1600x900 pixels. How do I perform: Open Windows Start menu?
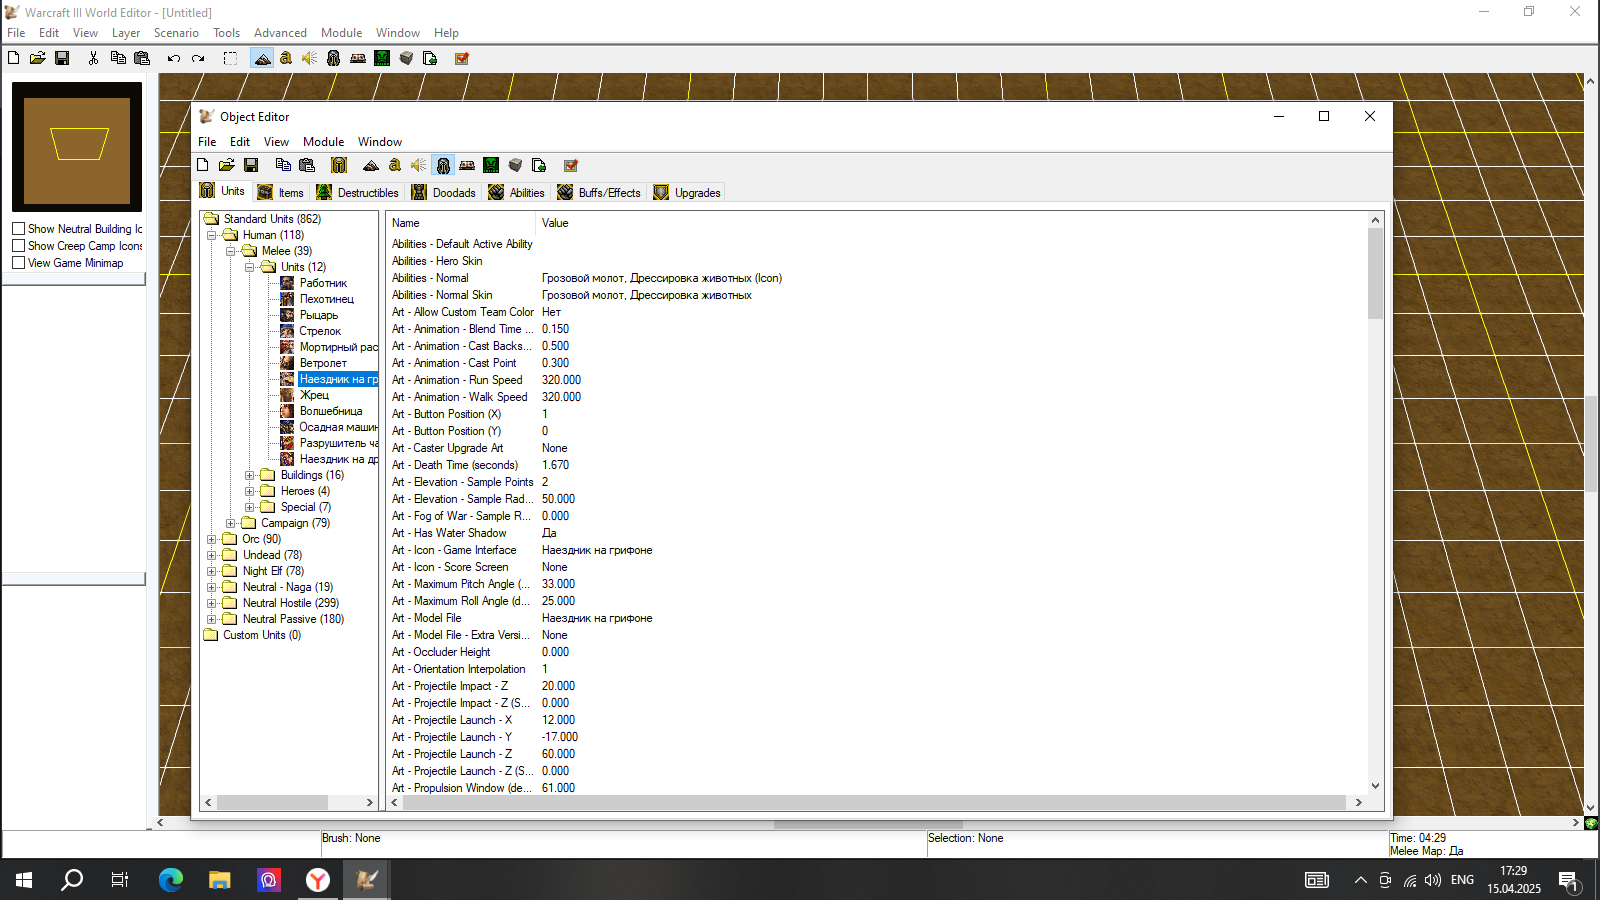(24, 880)
